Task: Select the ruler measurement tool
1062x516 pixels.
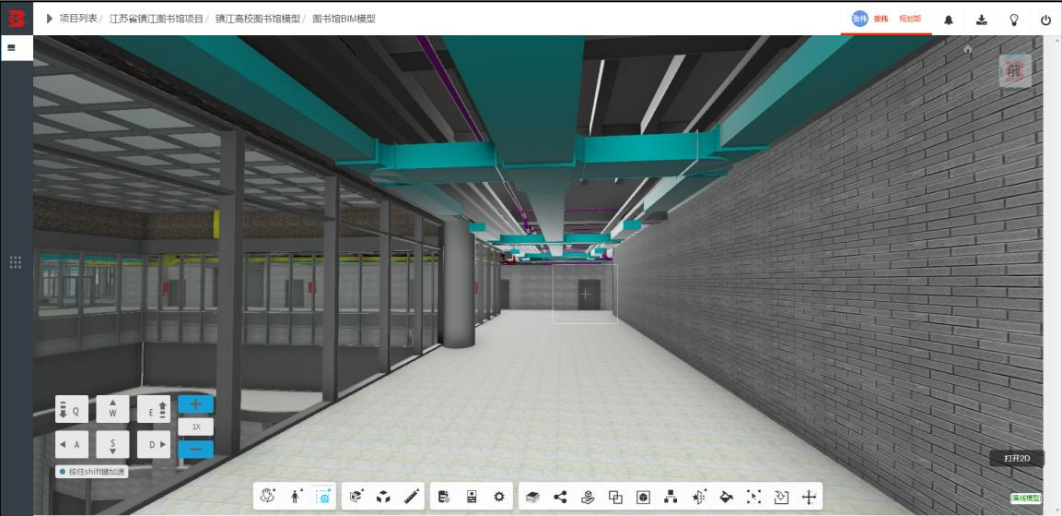Action: point(410,496)
